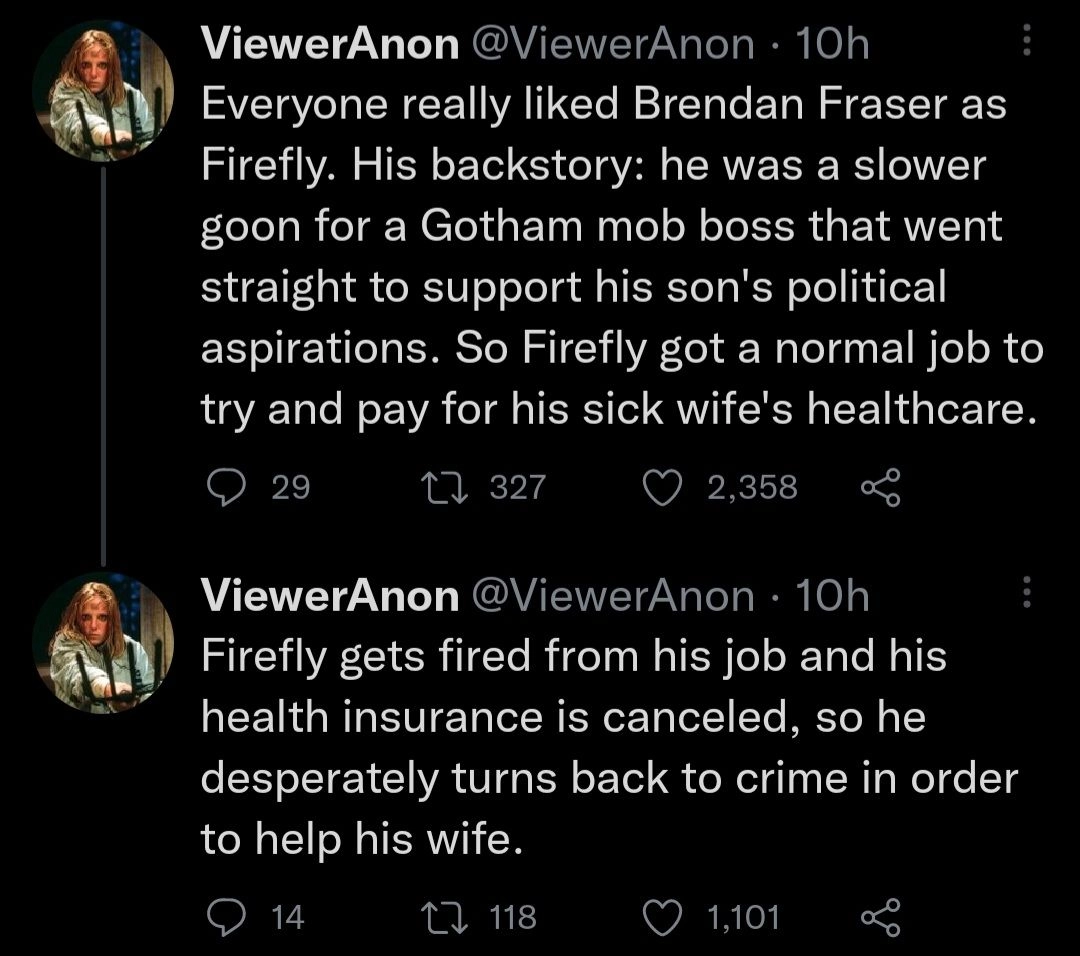The height and width of the screenshot is (956, 1080).
Task: Open ViewerAnon's avatar on the first tweet
Action: point(103,91)
